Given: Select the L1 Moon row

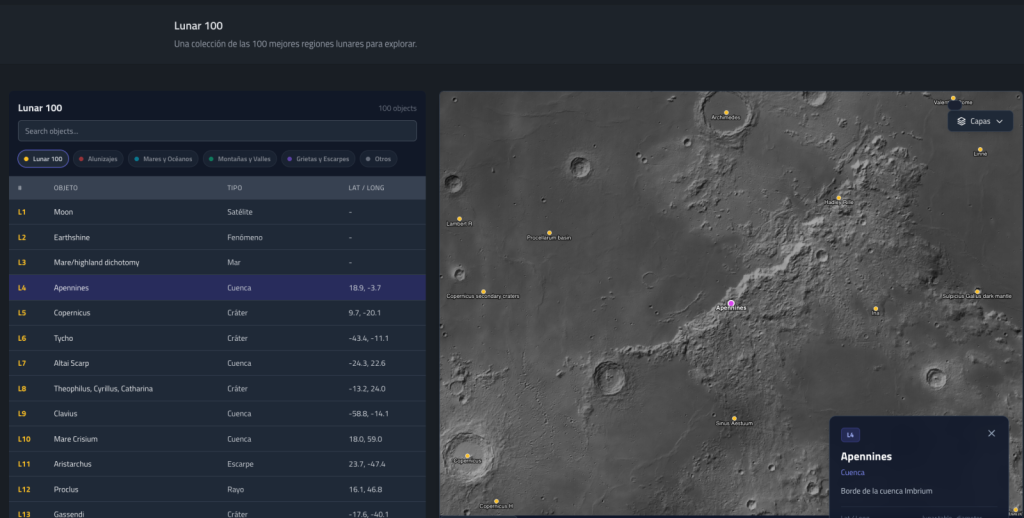Looking at the screenshot, I should pyautogui.click(x=217, y=212).
